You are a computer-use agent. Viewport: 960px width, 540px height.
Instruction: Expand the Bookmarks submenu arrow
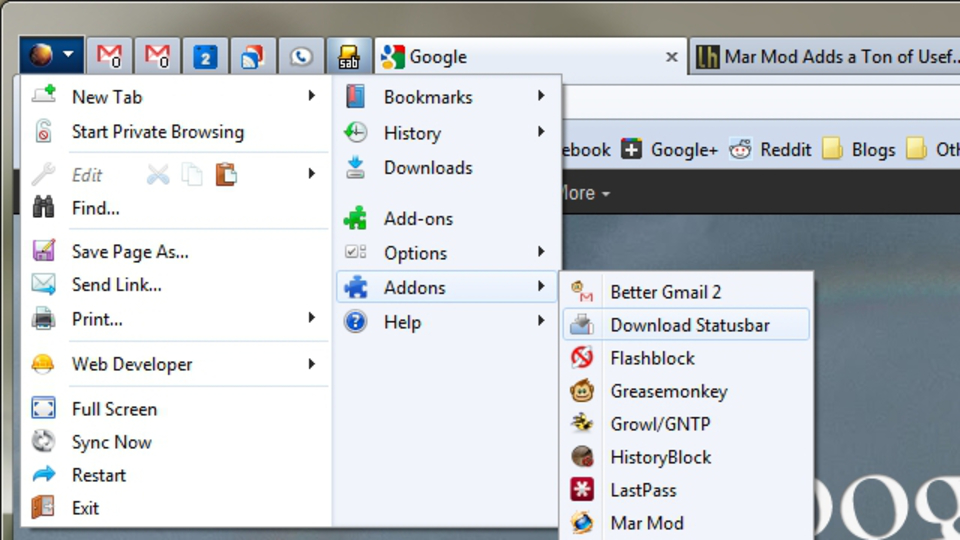pyautogui.click(x=541, y=96)
